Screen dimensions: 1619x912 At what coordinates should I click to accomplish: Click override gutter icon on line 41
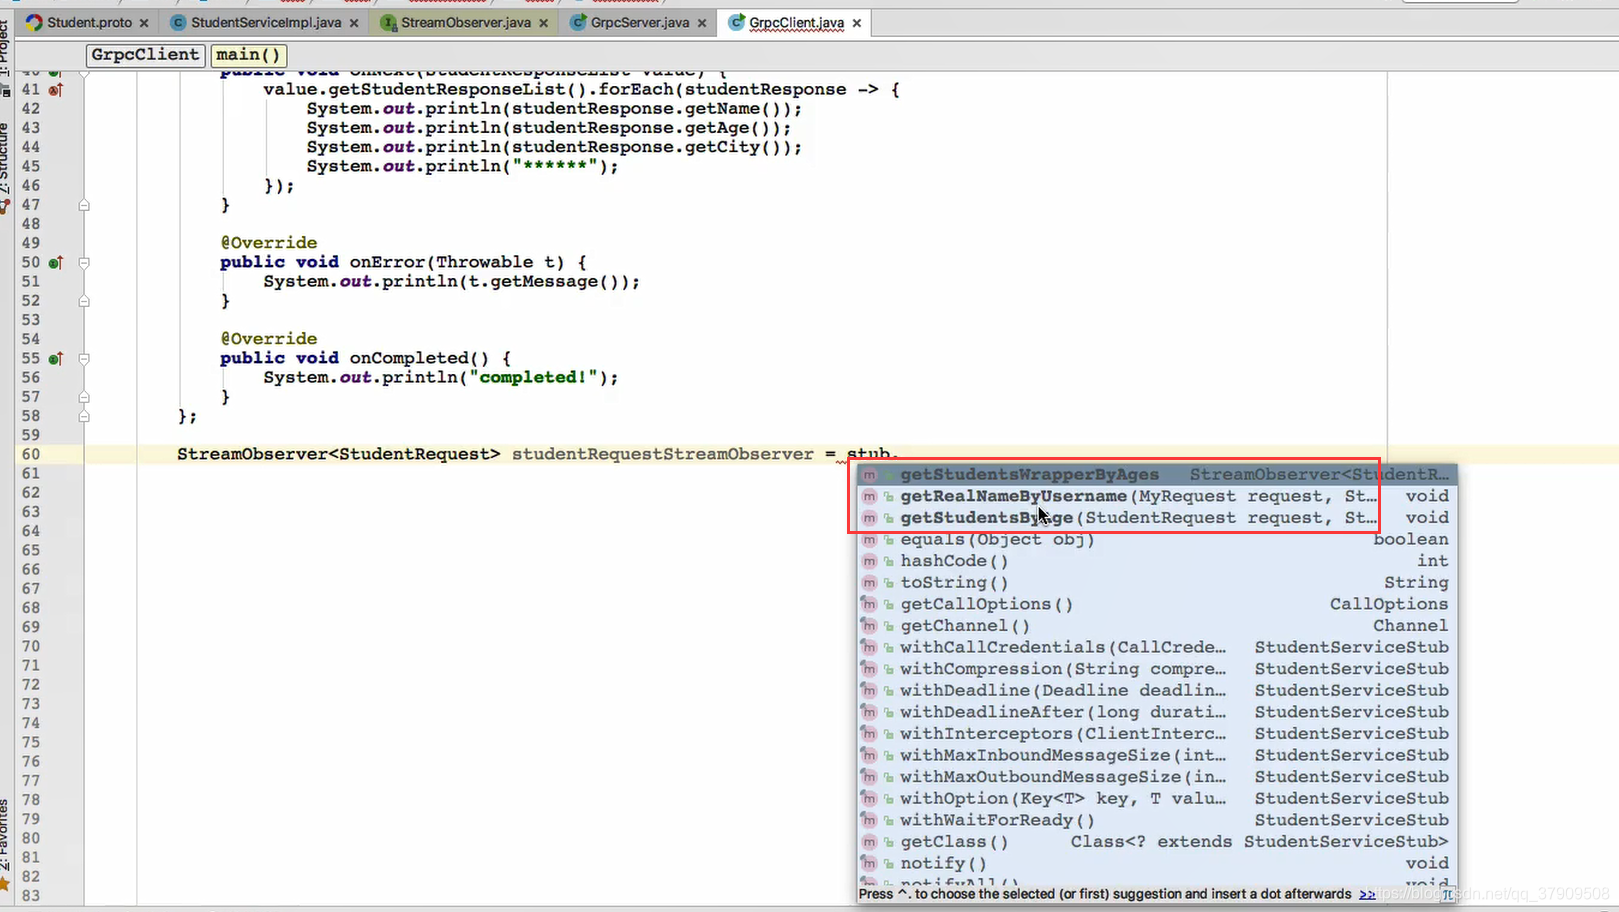[56, 90]
